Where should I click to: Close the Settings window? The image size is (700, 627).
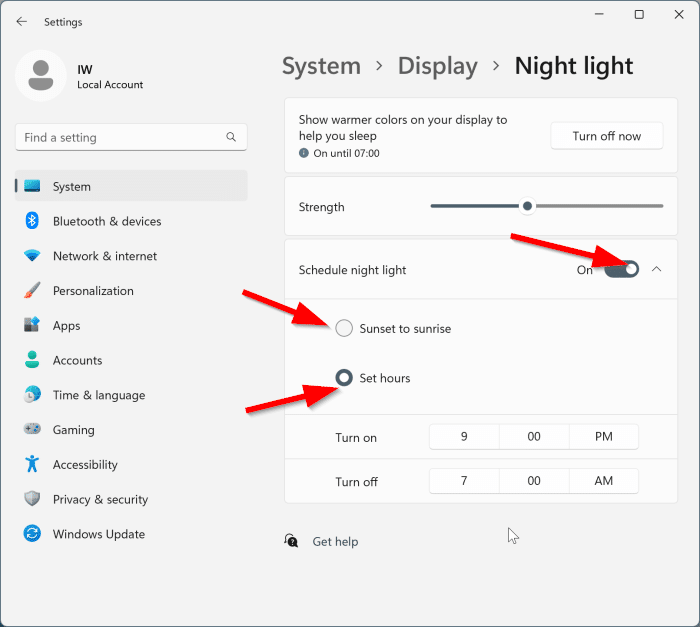point(679,14)
